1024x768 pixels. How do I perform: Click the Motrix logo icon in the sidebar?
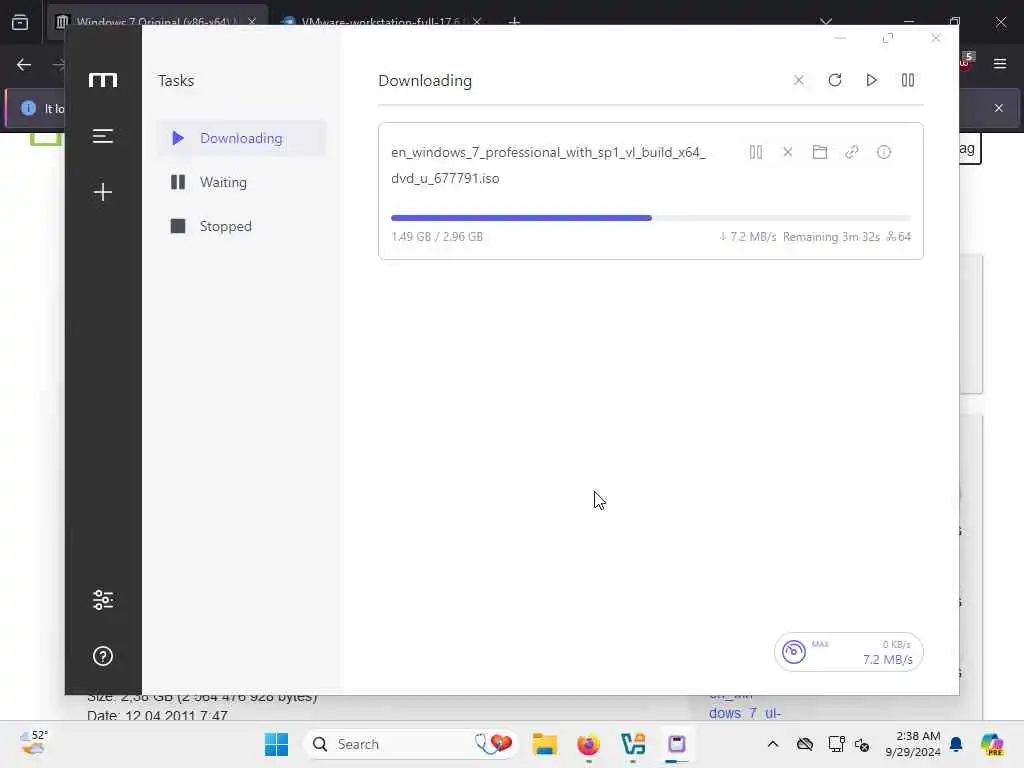103,80
